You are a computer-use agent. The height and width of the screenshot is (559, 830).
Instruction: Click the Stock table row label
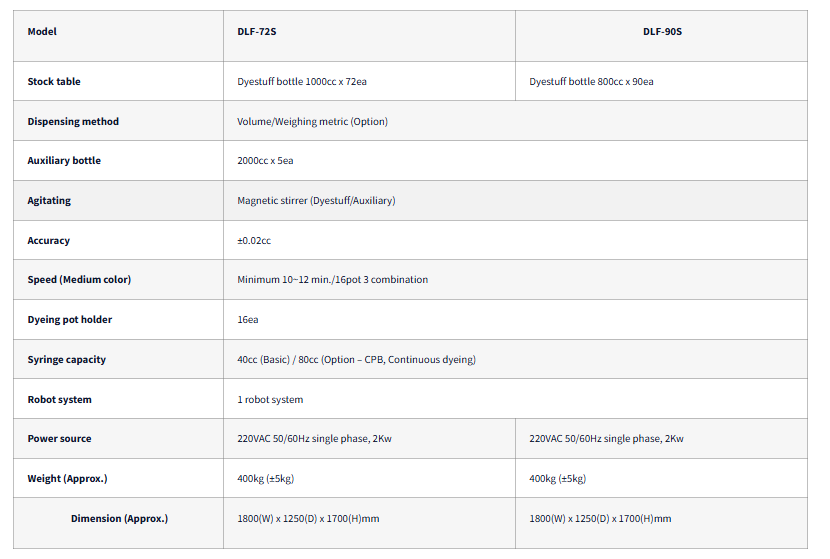point(54,81)
